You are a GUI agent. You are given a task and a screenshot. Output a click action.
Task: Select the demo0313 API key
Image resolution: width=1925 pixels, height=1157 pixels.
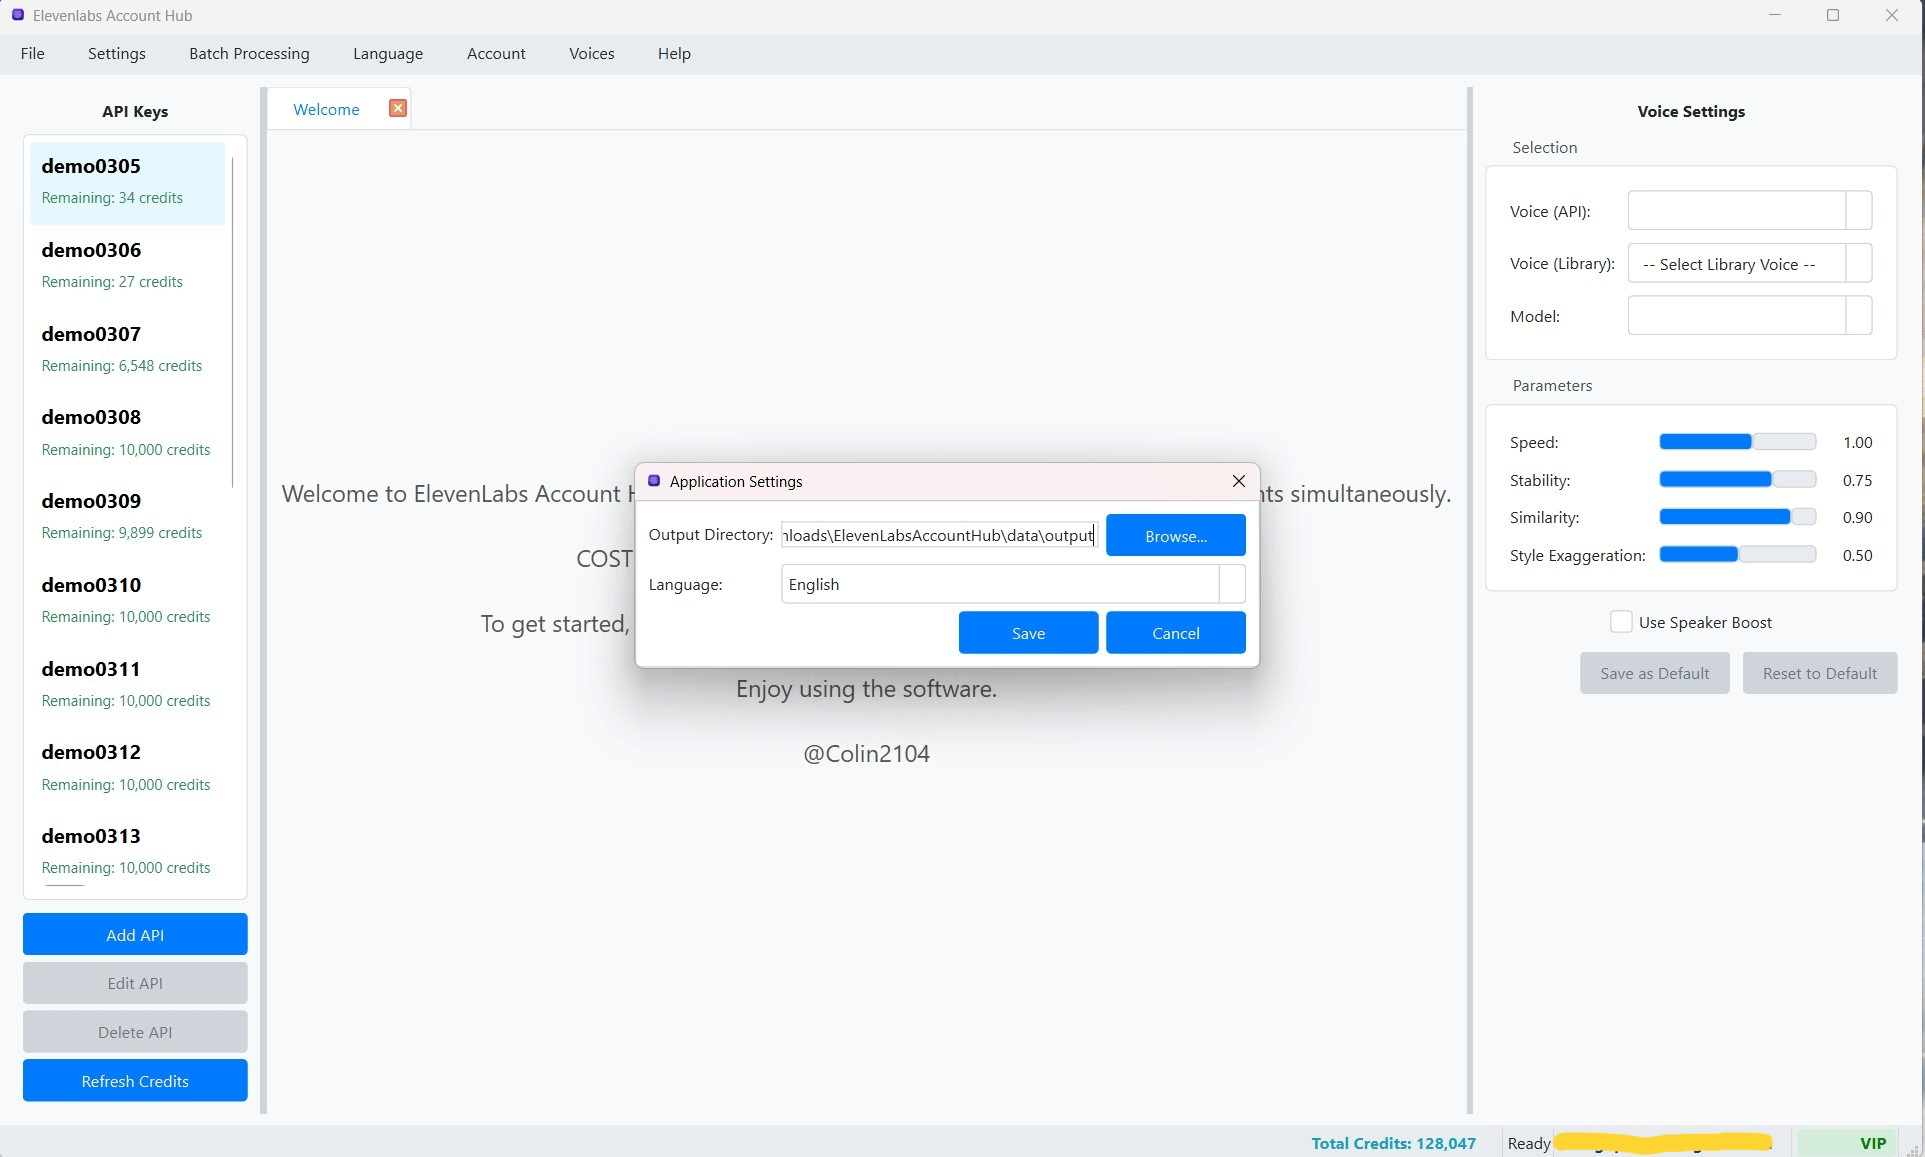point(128,851)
